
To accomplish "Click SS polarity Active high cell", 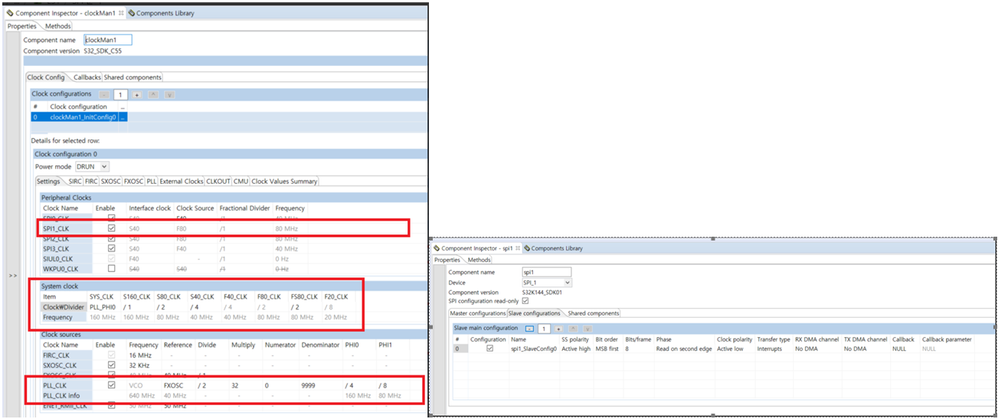I will click(575, 348).
